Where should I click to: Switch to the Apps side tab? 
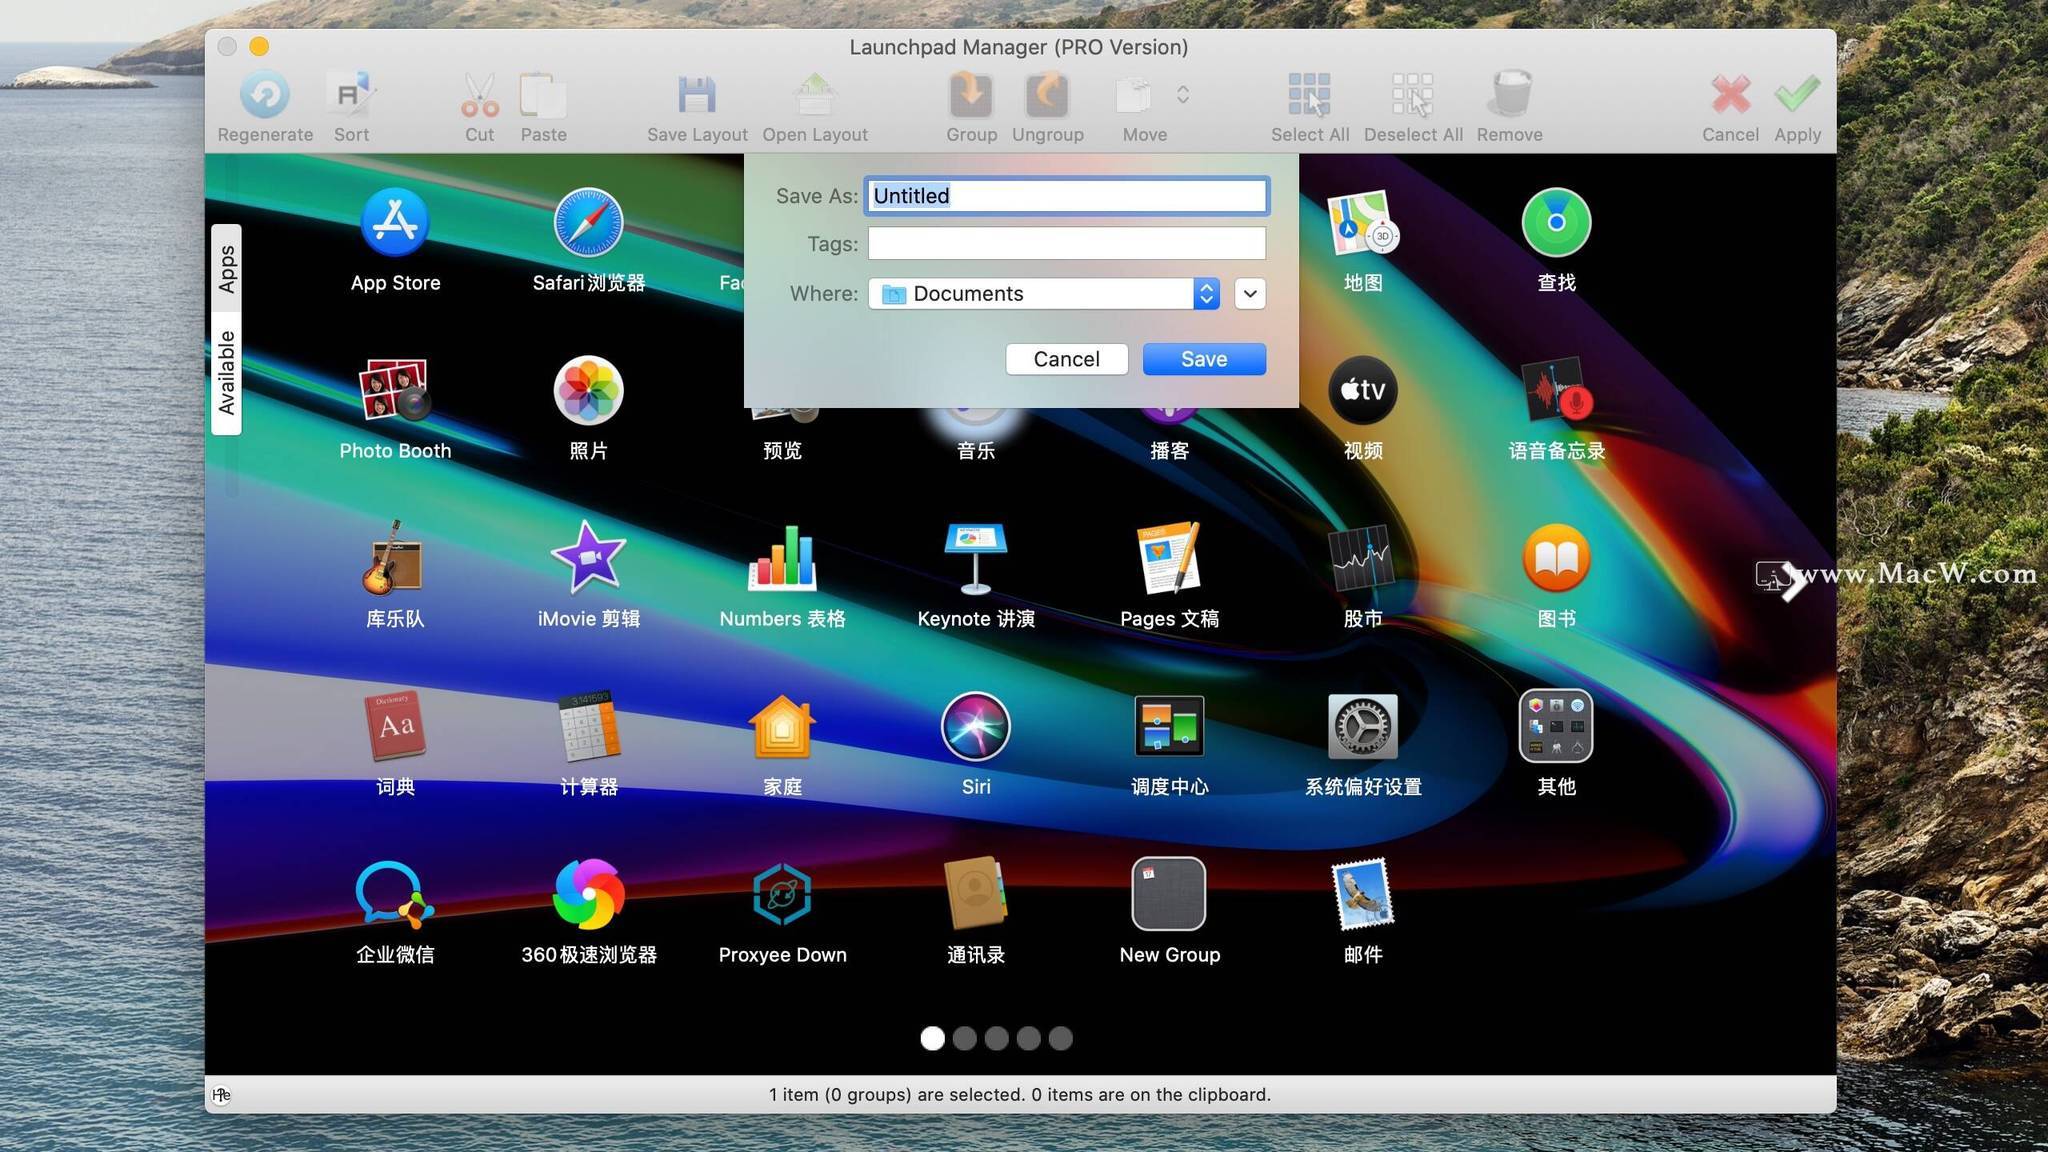227,268
